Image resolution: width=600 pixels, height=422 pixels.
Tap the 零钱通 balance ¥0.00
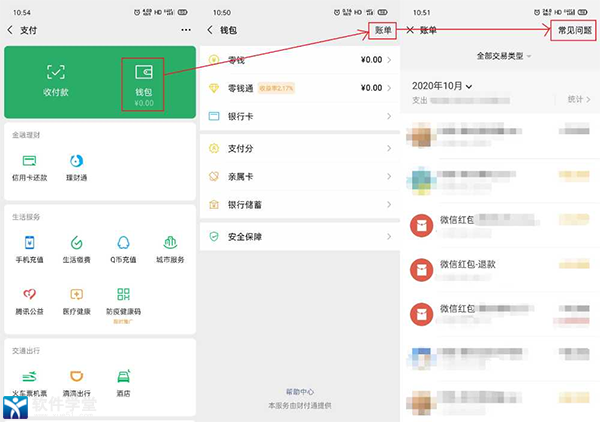[x=371, y=88]
